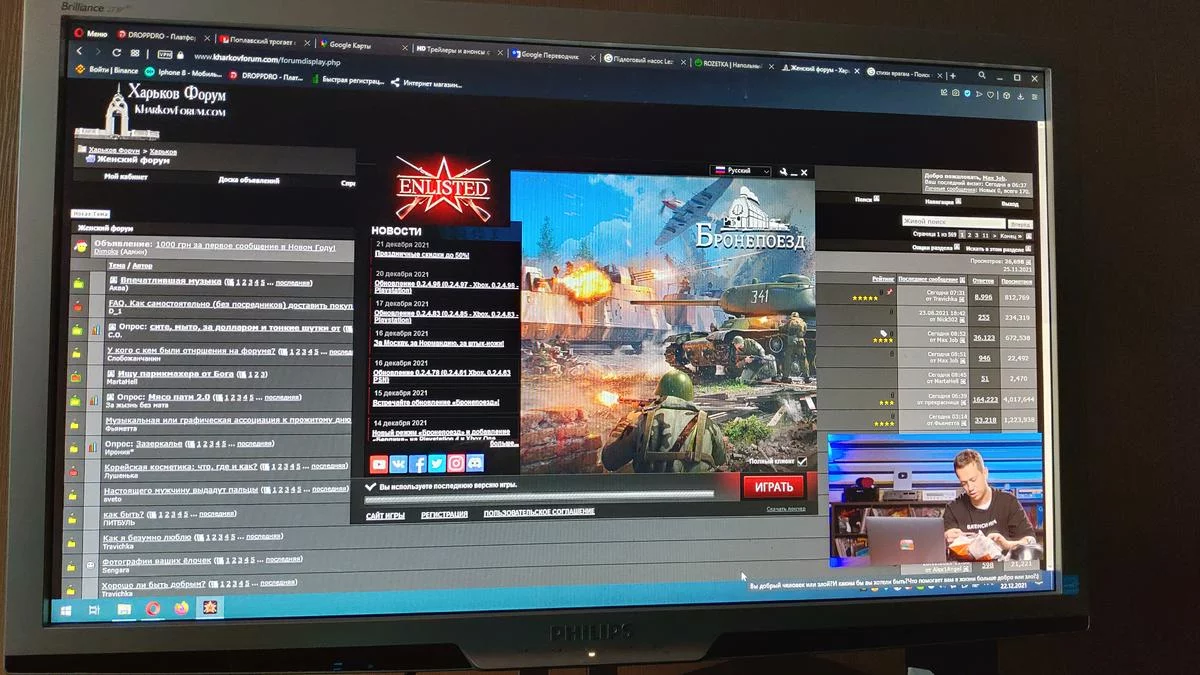Viewport: 1200px width, 675px height.
Task: Expand 'Искать в этом разделе' dropdown
Action: (x=998, y=248)
